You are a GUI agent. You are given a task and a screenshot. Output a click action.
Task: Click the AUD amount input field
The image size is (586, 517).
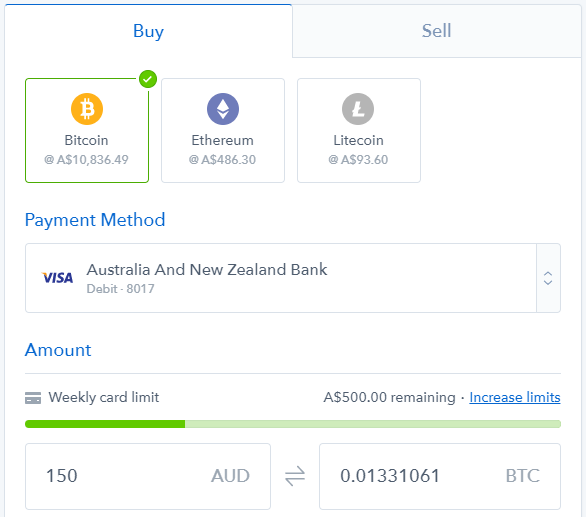148,476
